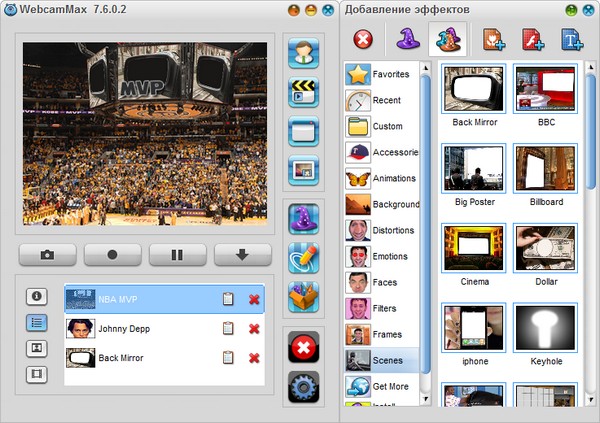Pause the webcam video

point(177,255)
